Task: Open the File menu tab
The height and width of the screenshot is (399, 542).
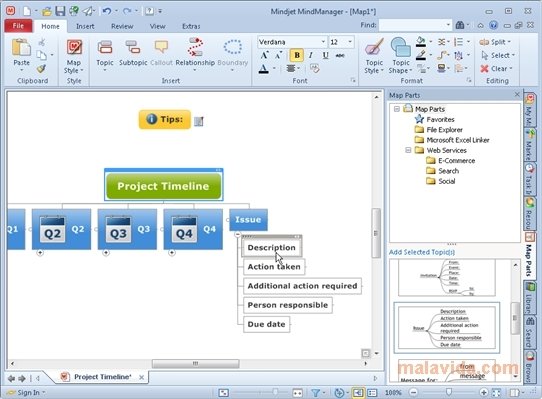Action: [18, 26]
